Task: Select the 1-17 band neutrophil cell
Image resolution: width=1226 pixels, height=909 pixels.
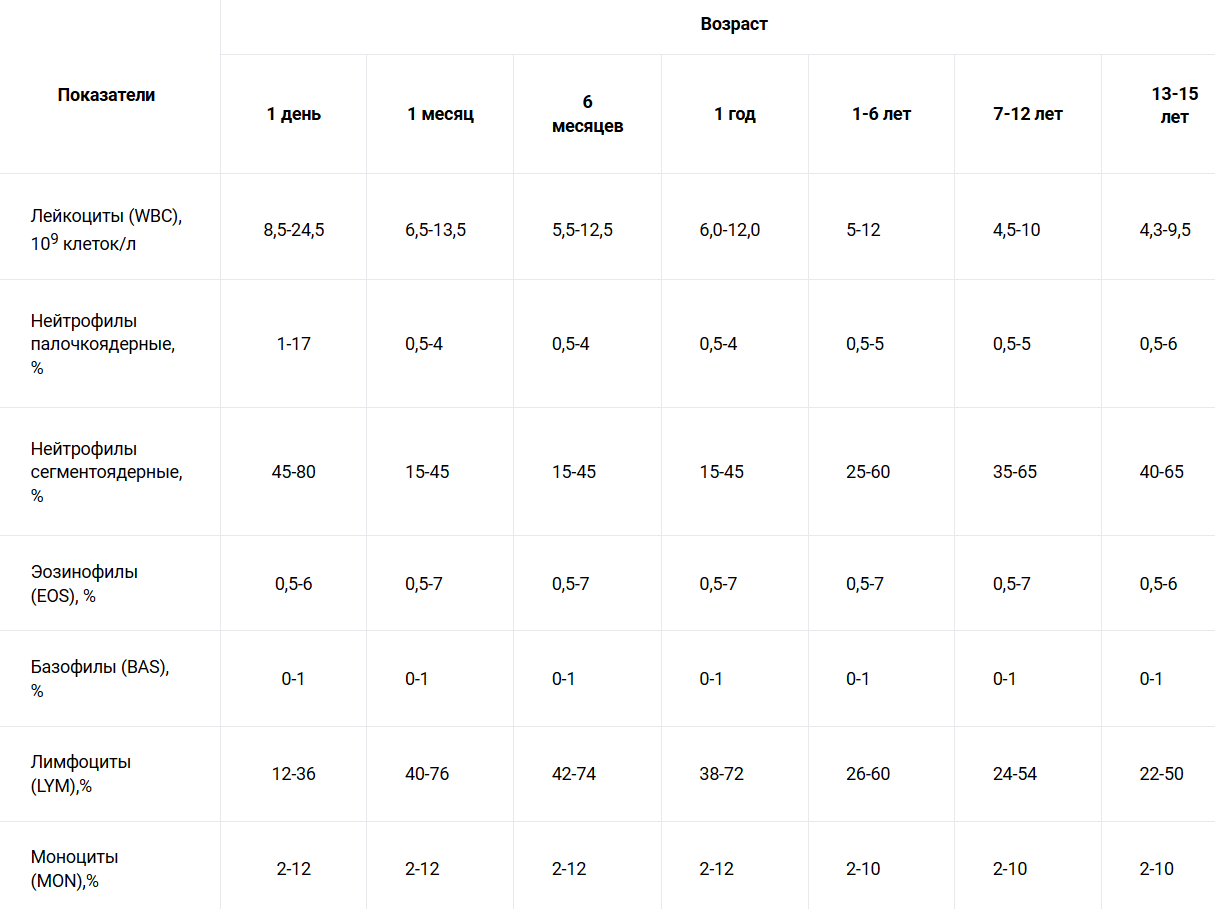Action: [294, 344]
